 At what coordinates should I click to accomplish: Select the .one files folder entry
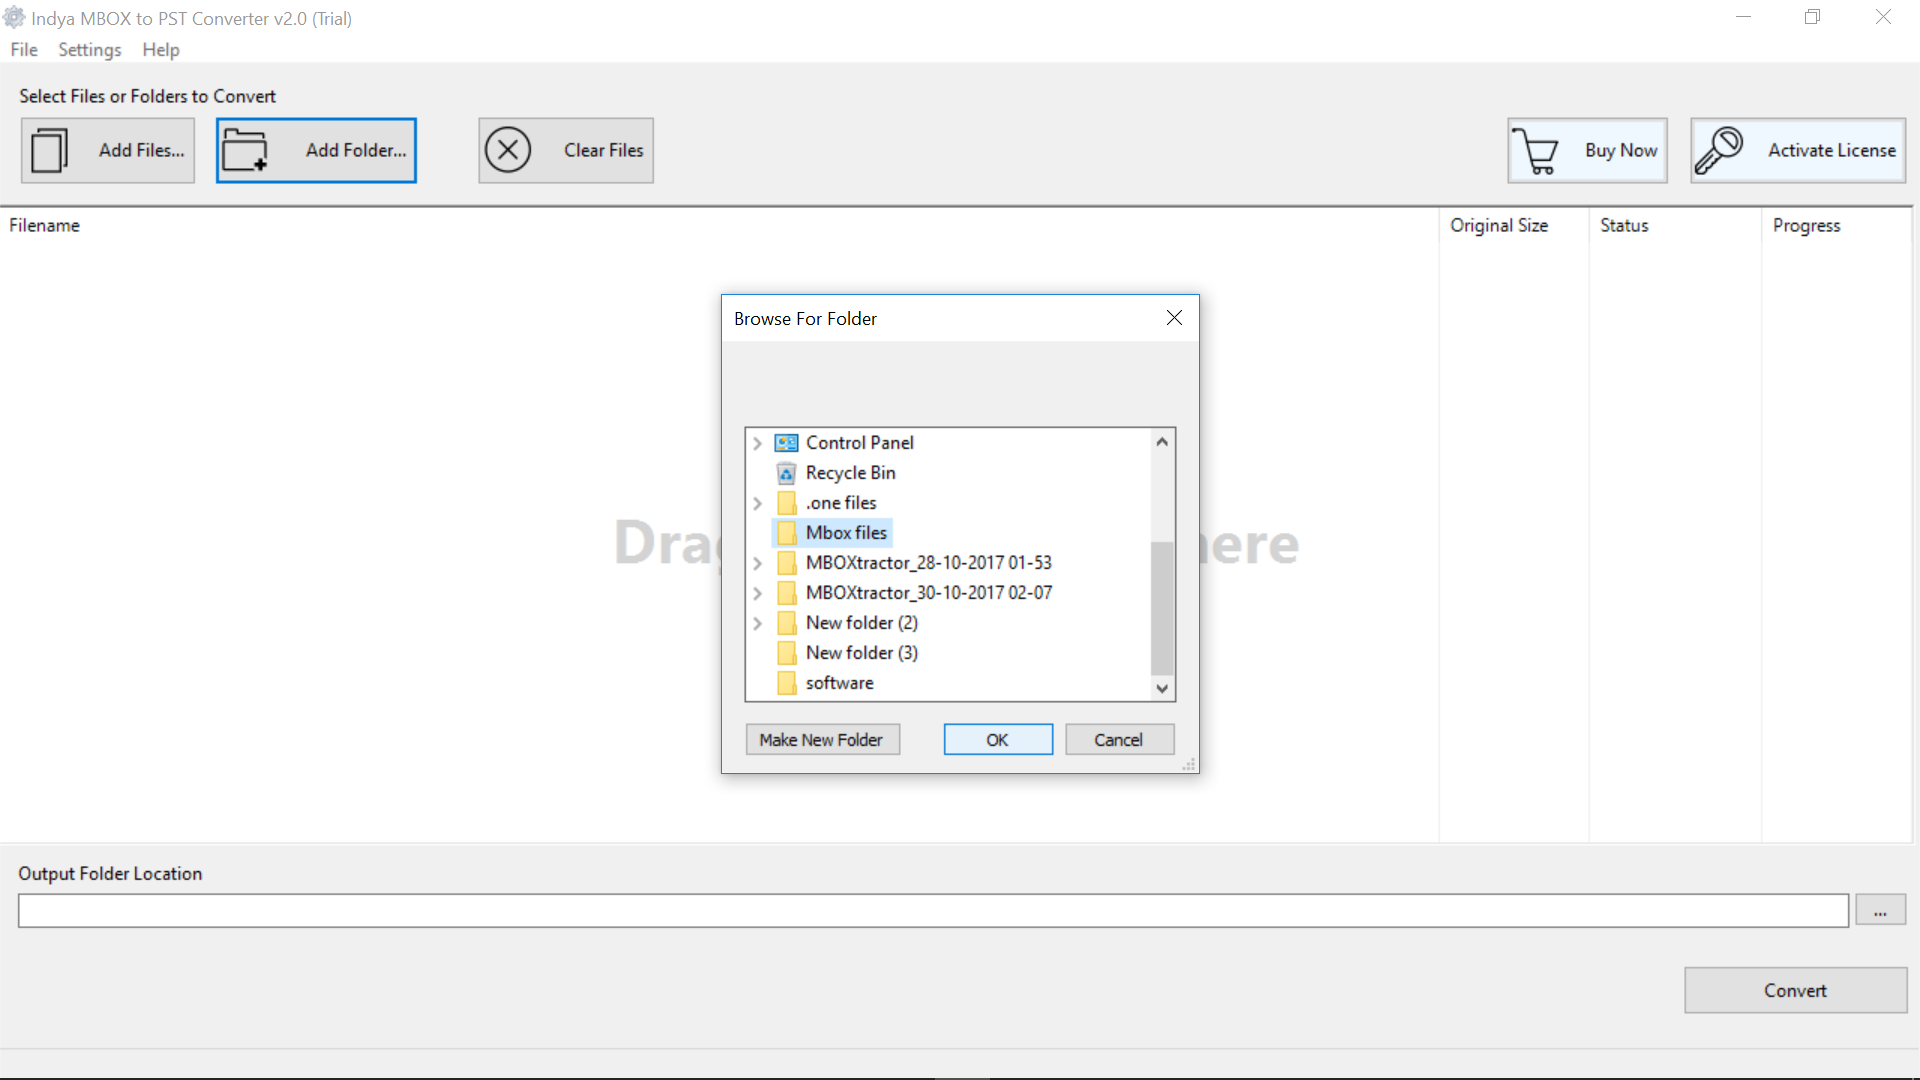(840, 501)
